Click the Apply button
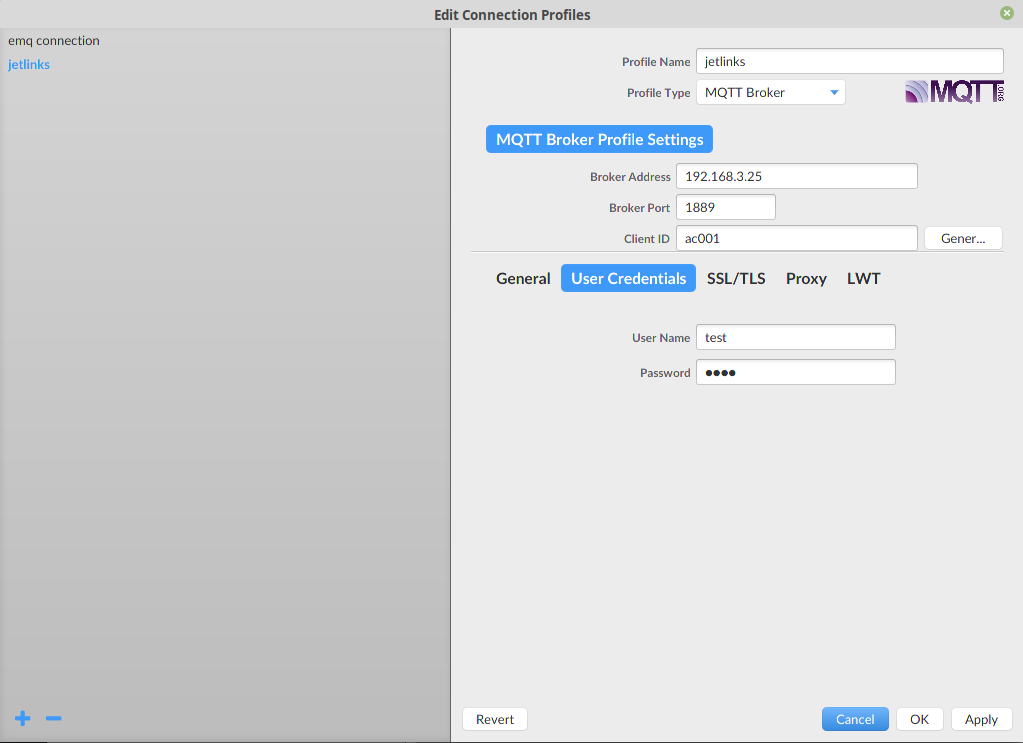This screenshot has width=1023, height=743. click(981, 719)
